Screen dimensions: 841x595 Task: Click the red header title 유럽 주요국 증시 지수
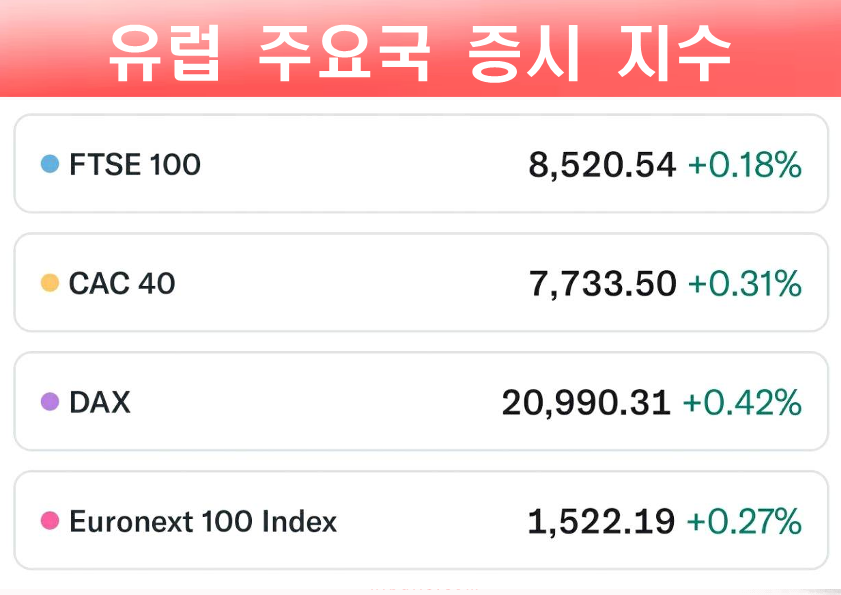click(420, 52)
